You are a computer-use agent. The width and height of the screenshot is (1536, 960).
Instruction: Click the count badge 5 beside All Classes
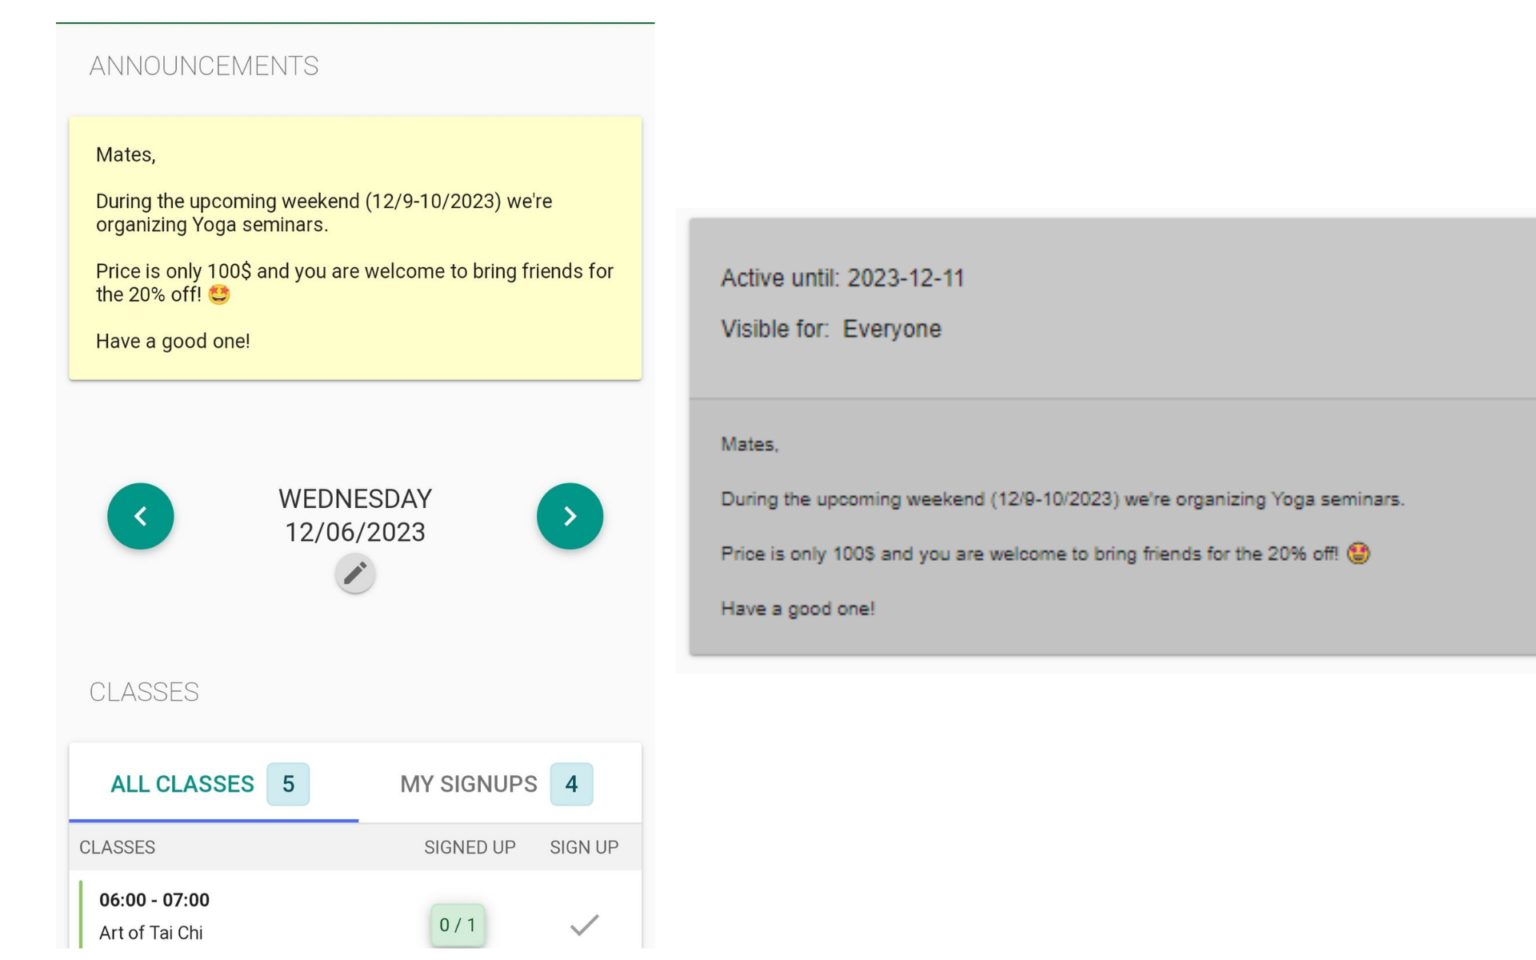pos(288,784)
